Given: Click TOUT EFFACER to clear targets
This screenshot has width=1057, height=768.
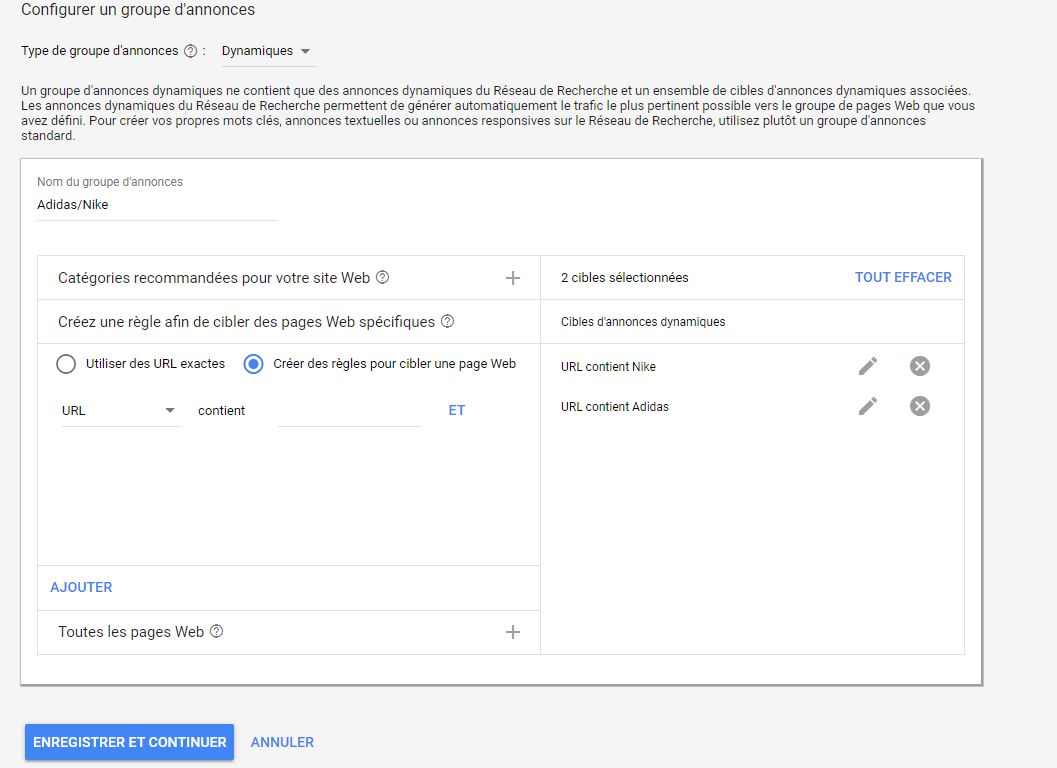Looking at the screenshot, I should [903, 277].
